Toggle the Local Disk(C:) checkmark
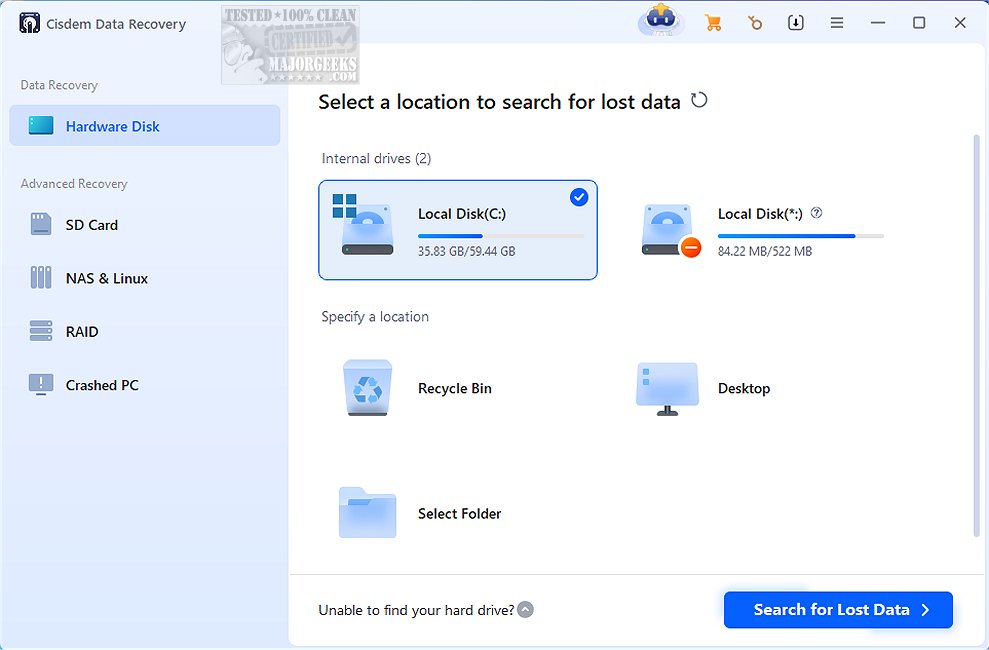989x650 pixels. pyautogui.click(x=579, y=197)
